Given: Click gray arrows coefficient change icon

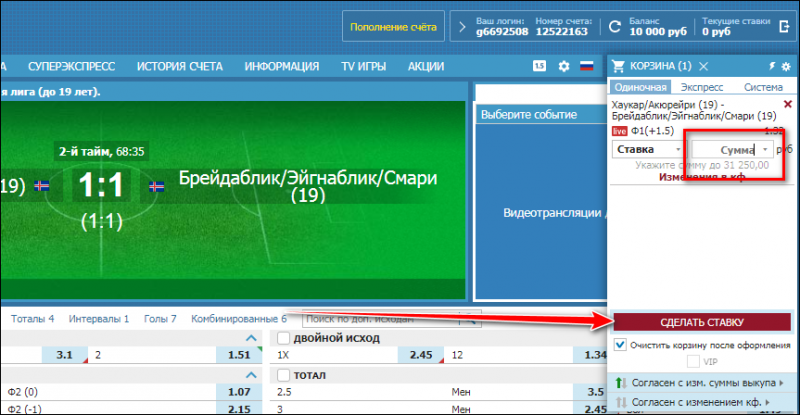Looking at the screenshot, I should pyautogui.click(x=620, y=402).
